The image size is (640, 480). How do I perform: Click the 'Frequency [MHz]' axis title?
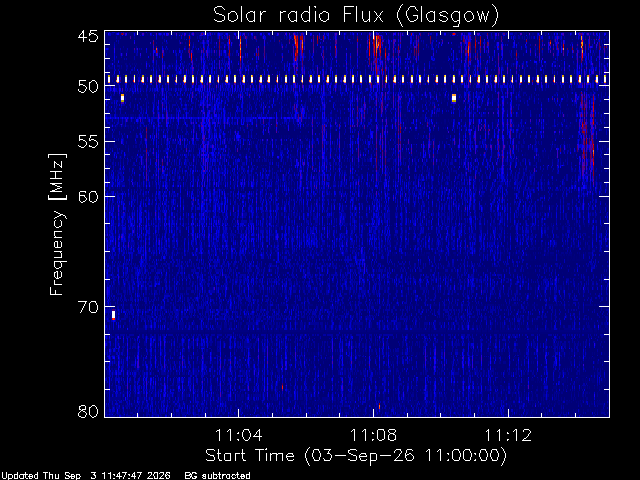(57, 224)
